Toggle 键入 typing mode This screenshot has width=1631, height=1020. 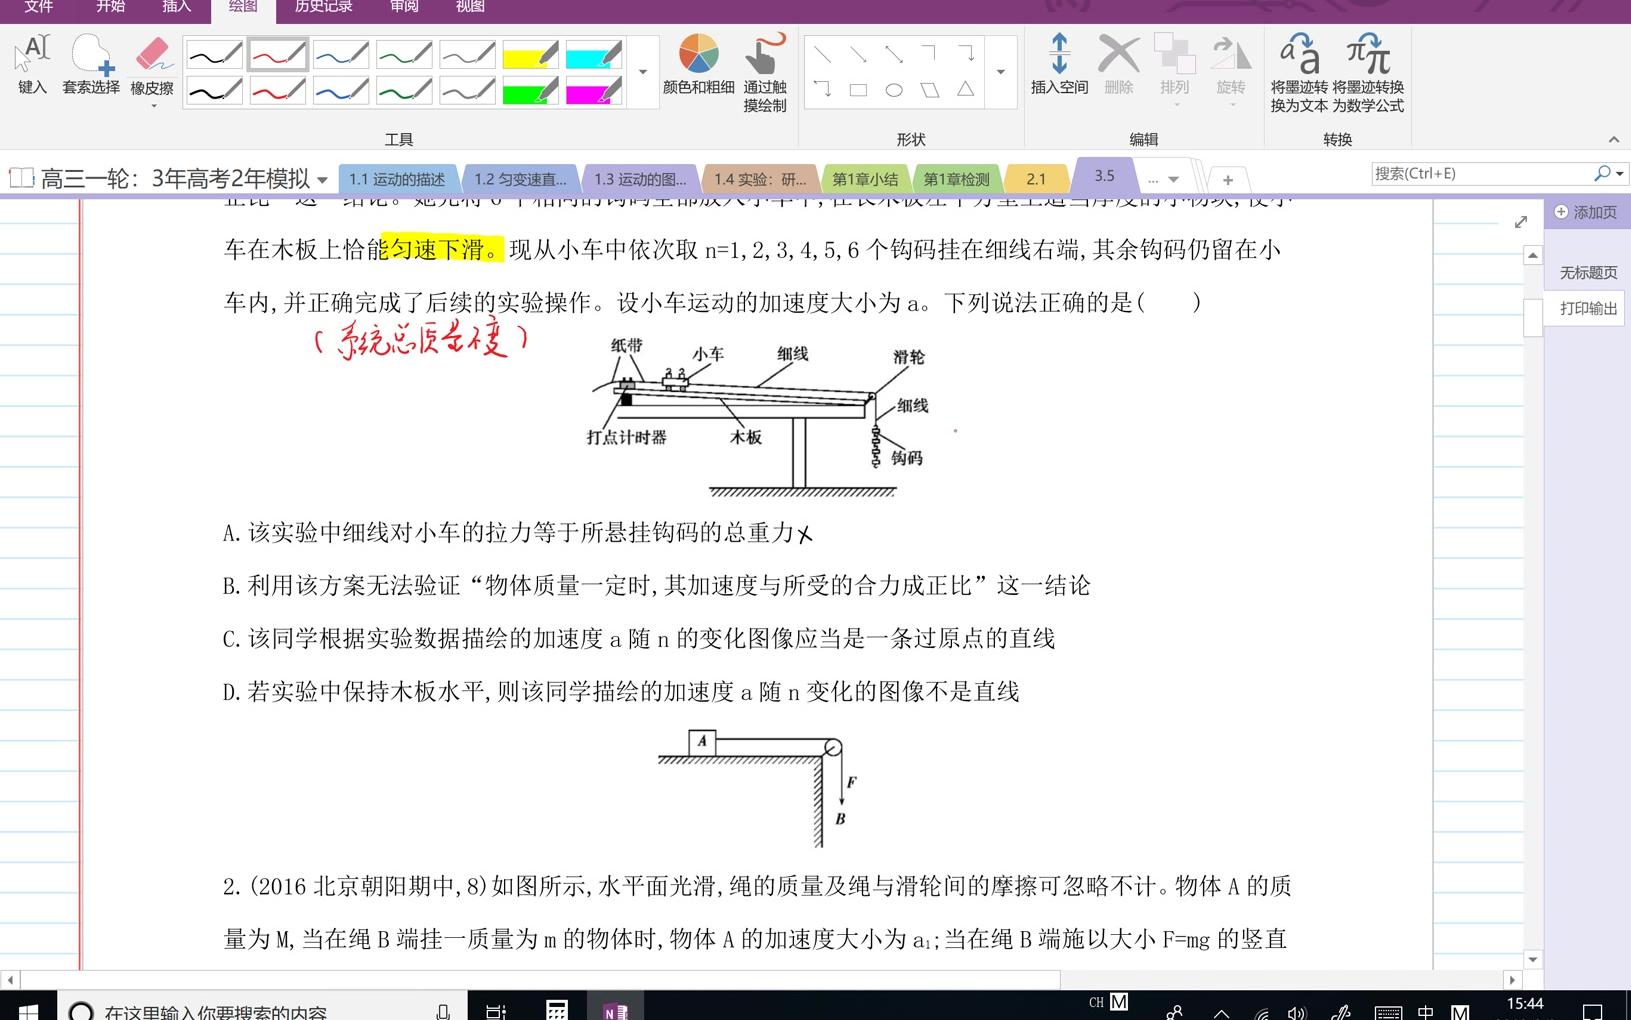(31, 60)
